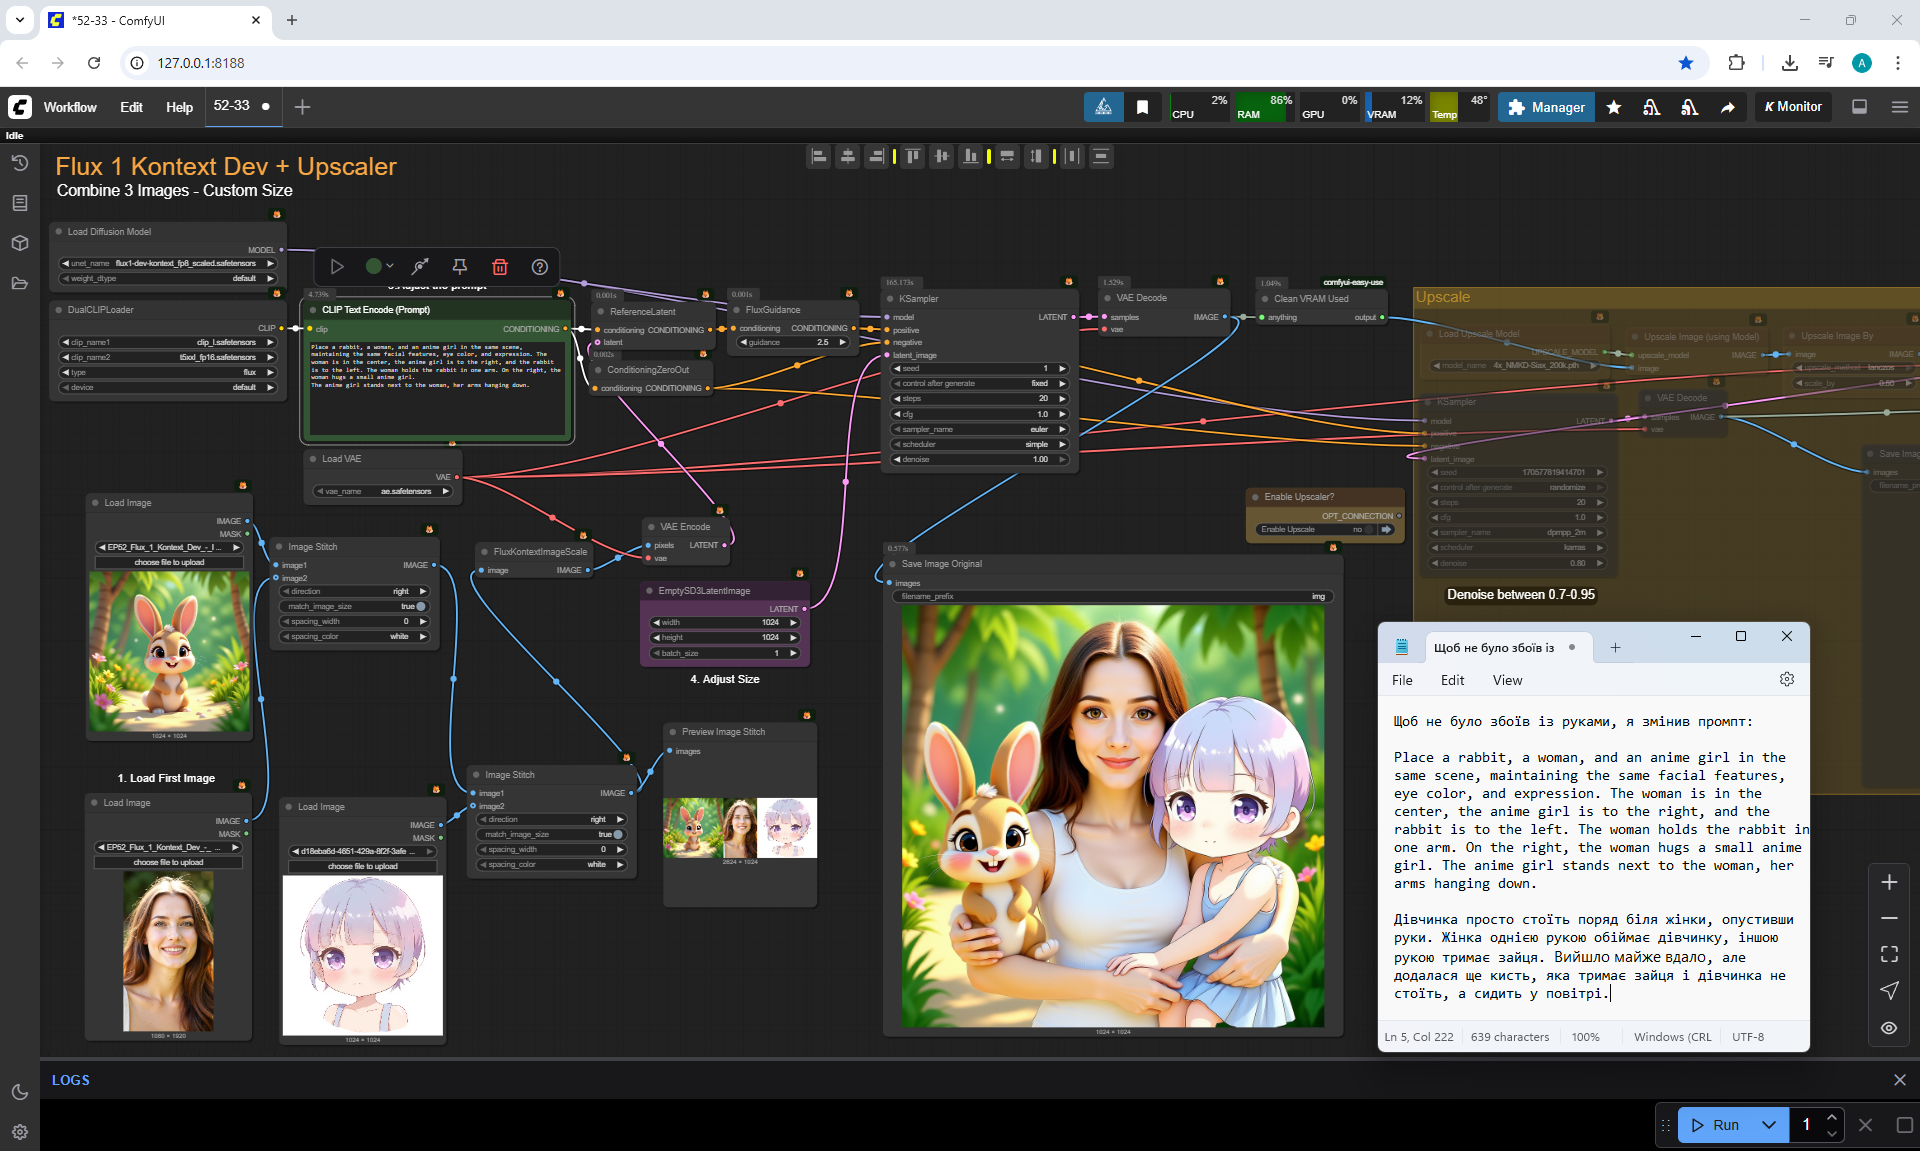
Task: Toggle match_image_size in upper Image Stitch
Action: pos(420,606)
